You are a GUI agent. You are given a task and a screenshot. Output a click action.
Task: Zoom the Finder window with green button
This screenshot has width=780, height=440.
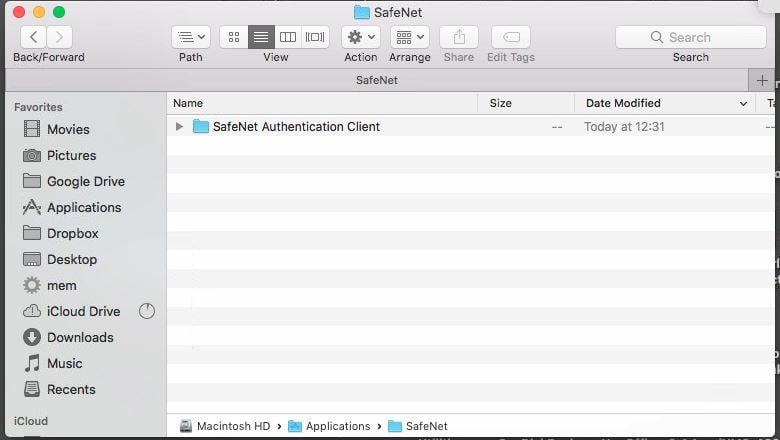click(59, 12)
